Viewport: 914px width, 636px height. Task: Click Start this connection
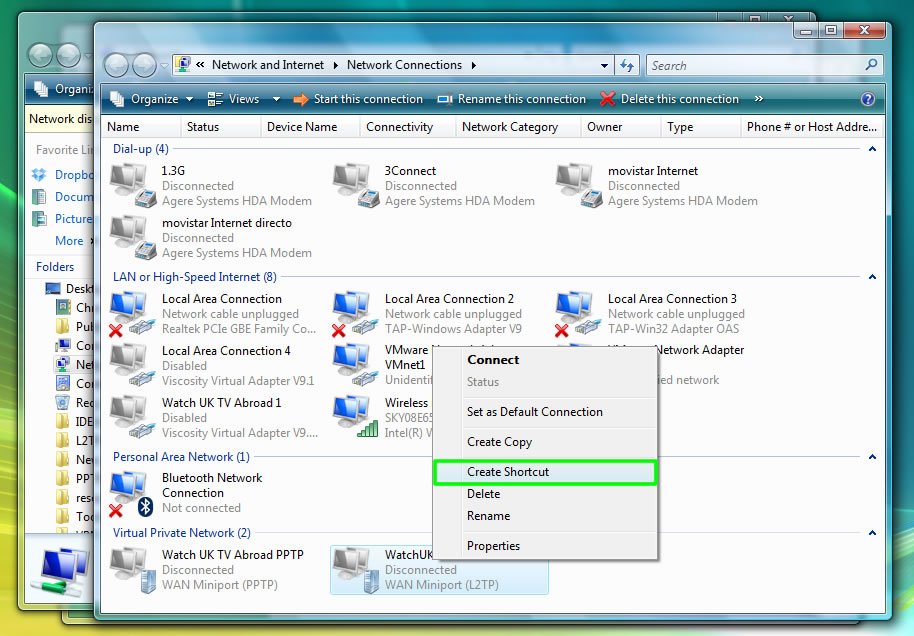[x=358, y=99]
